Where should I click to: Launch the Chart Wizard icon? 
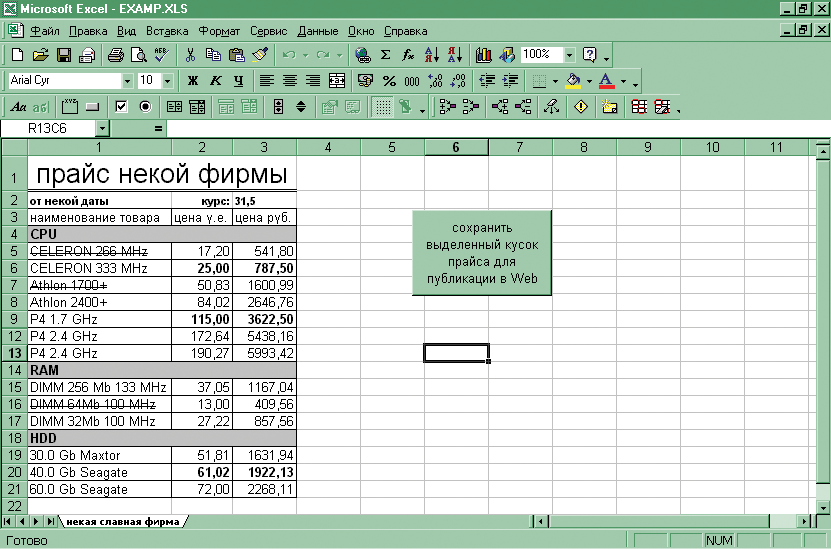[483, 55]
